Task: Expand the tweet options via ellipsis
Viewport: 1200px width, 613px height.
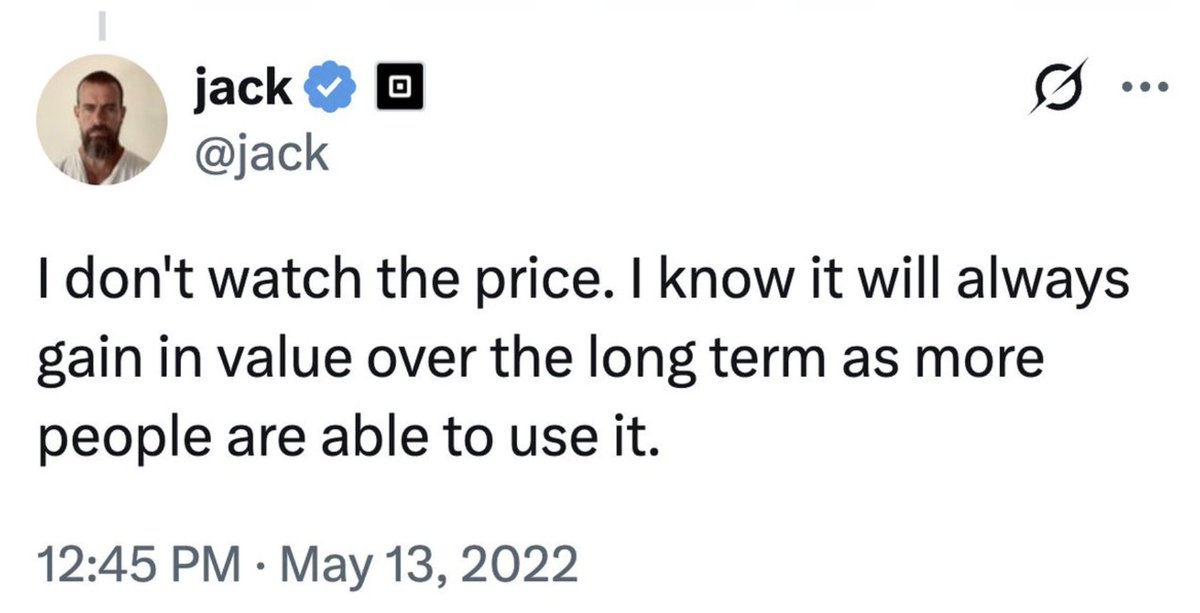Action: coord(1142,87)
